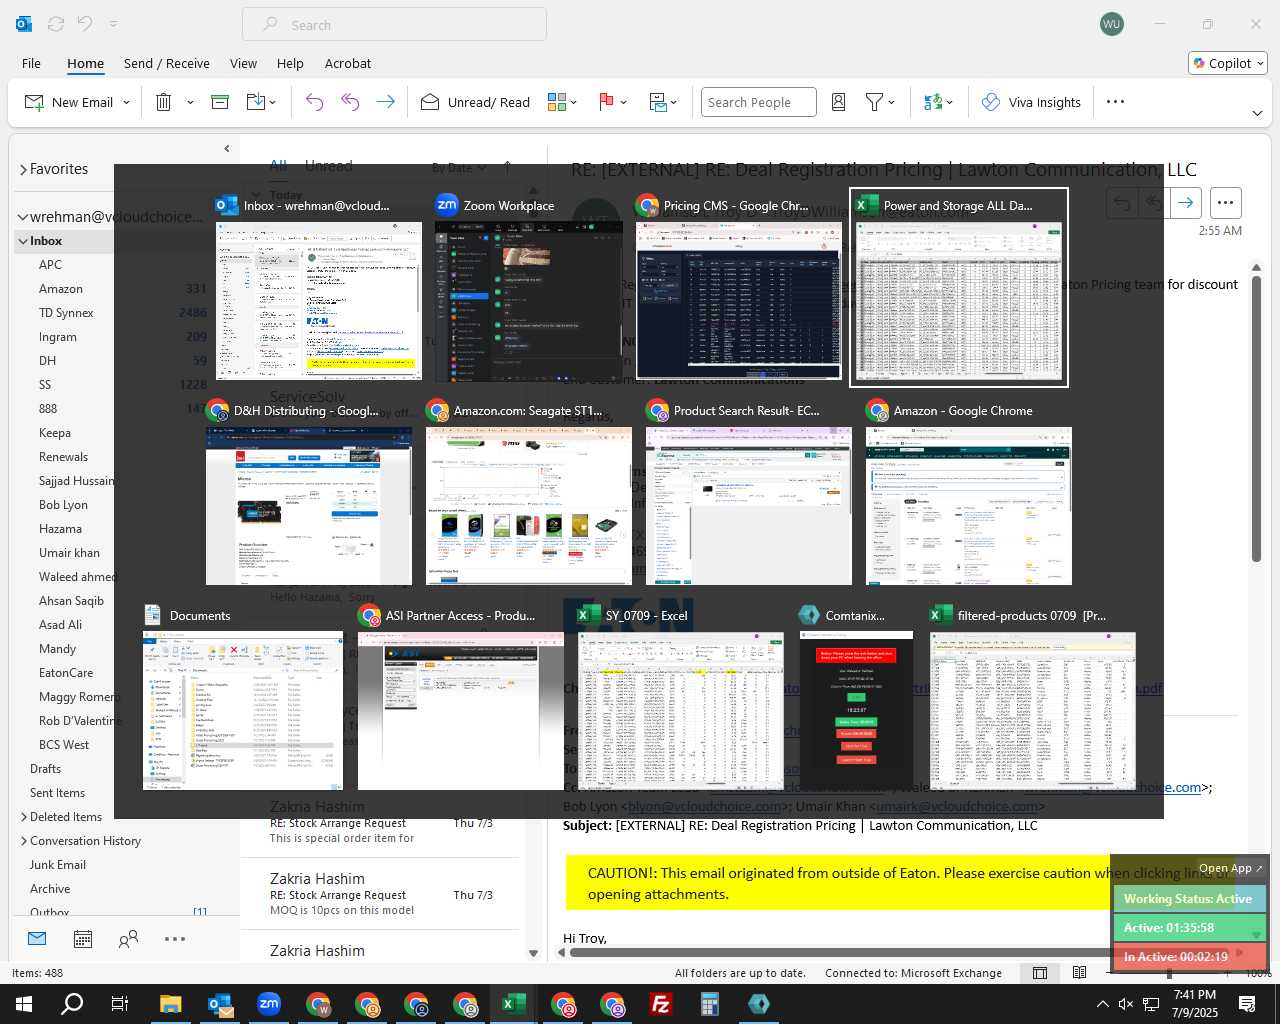Open the Calculator icon in the taskbar
The width and height of the screenshot is (1280, 1024).
click(x=709, y=1004)
